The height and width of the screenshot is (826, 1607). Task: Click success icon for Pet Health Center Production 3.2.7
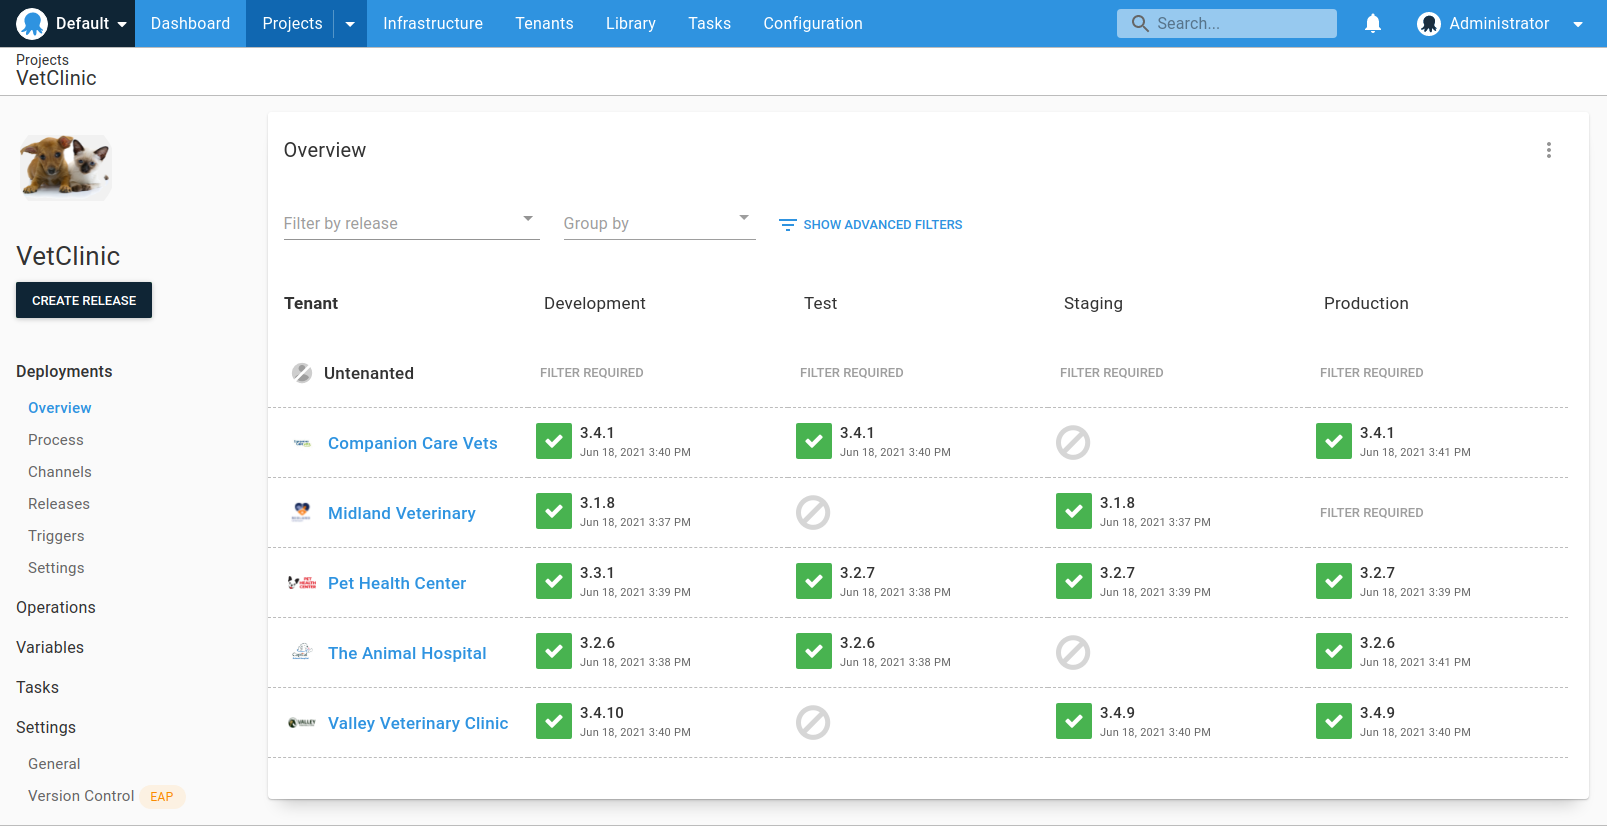[1334, 581]
